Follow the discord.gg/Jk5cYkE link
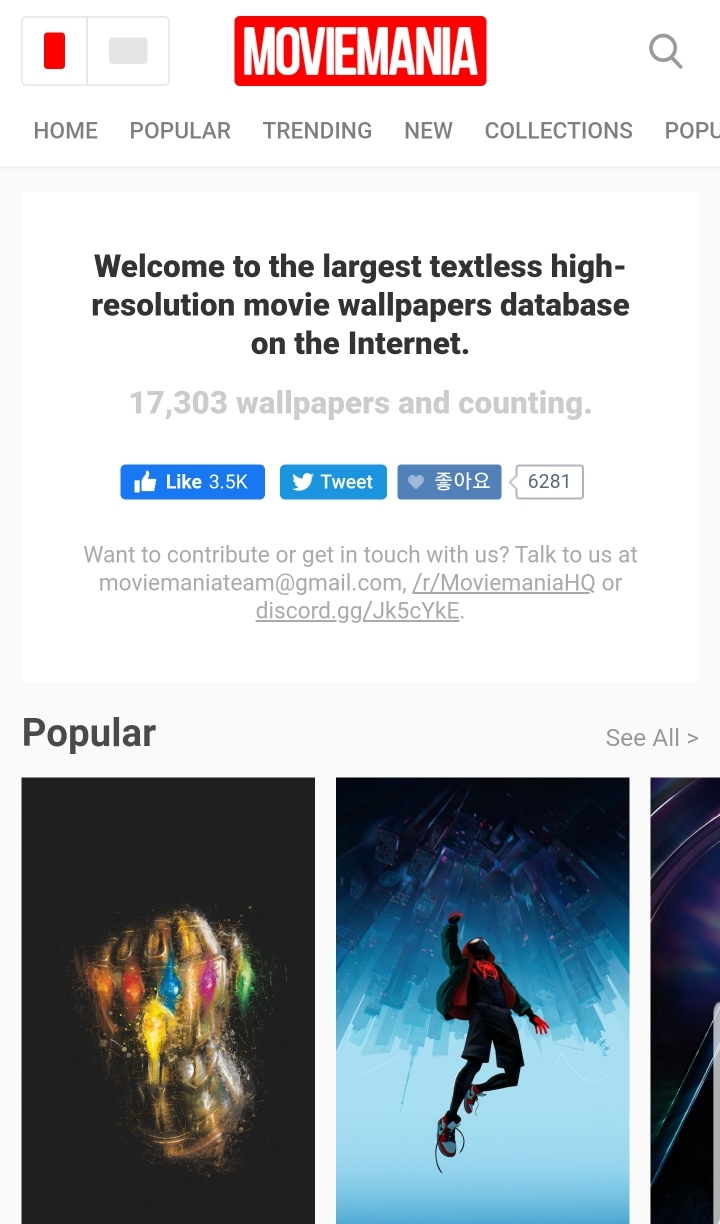The height and width of the screenshot is (1224, 720). click(x=359, y=611)
